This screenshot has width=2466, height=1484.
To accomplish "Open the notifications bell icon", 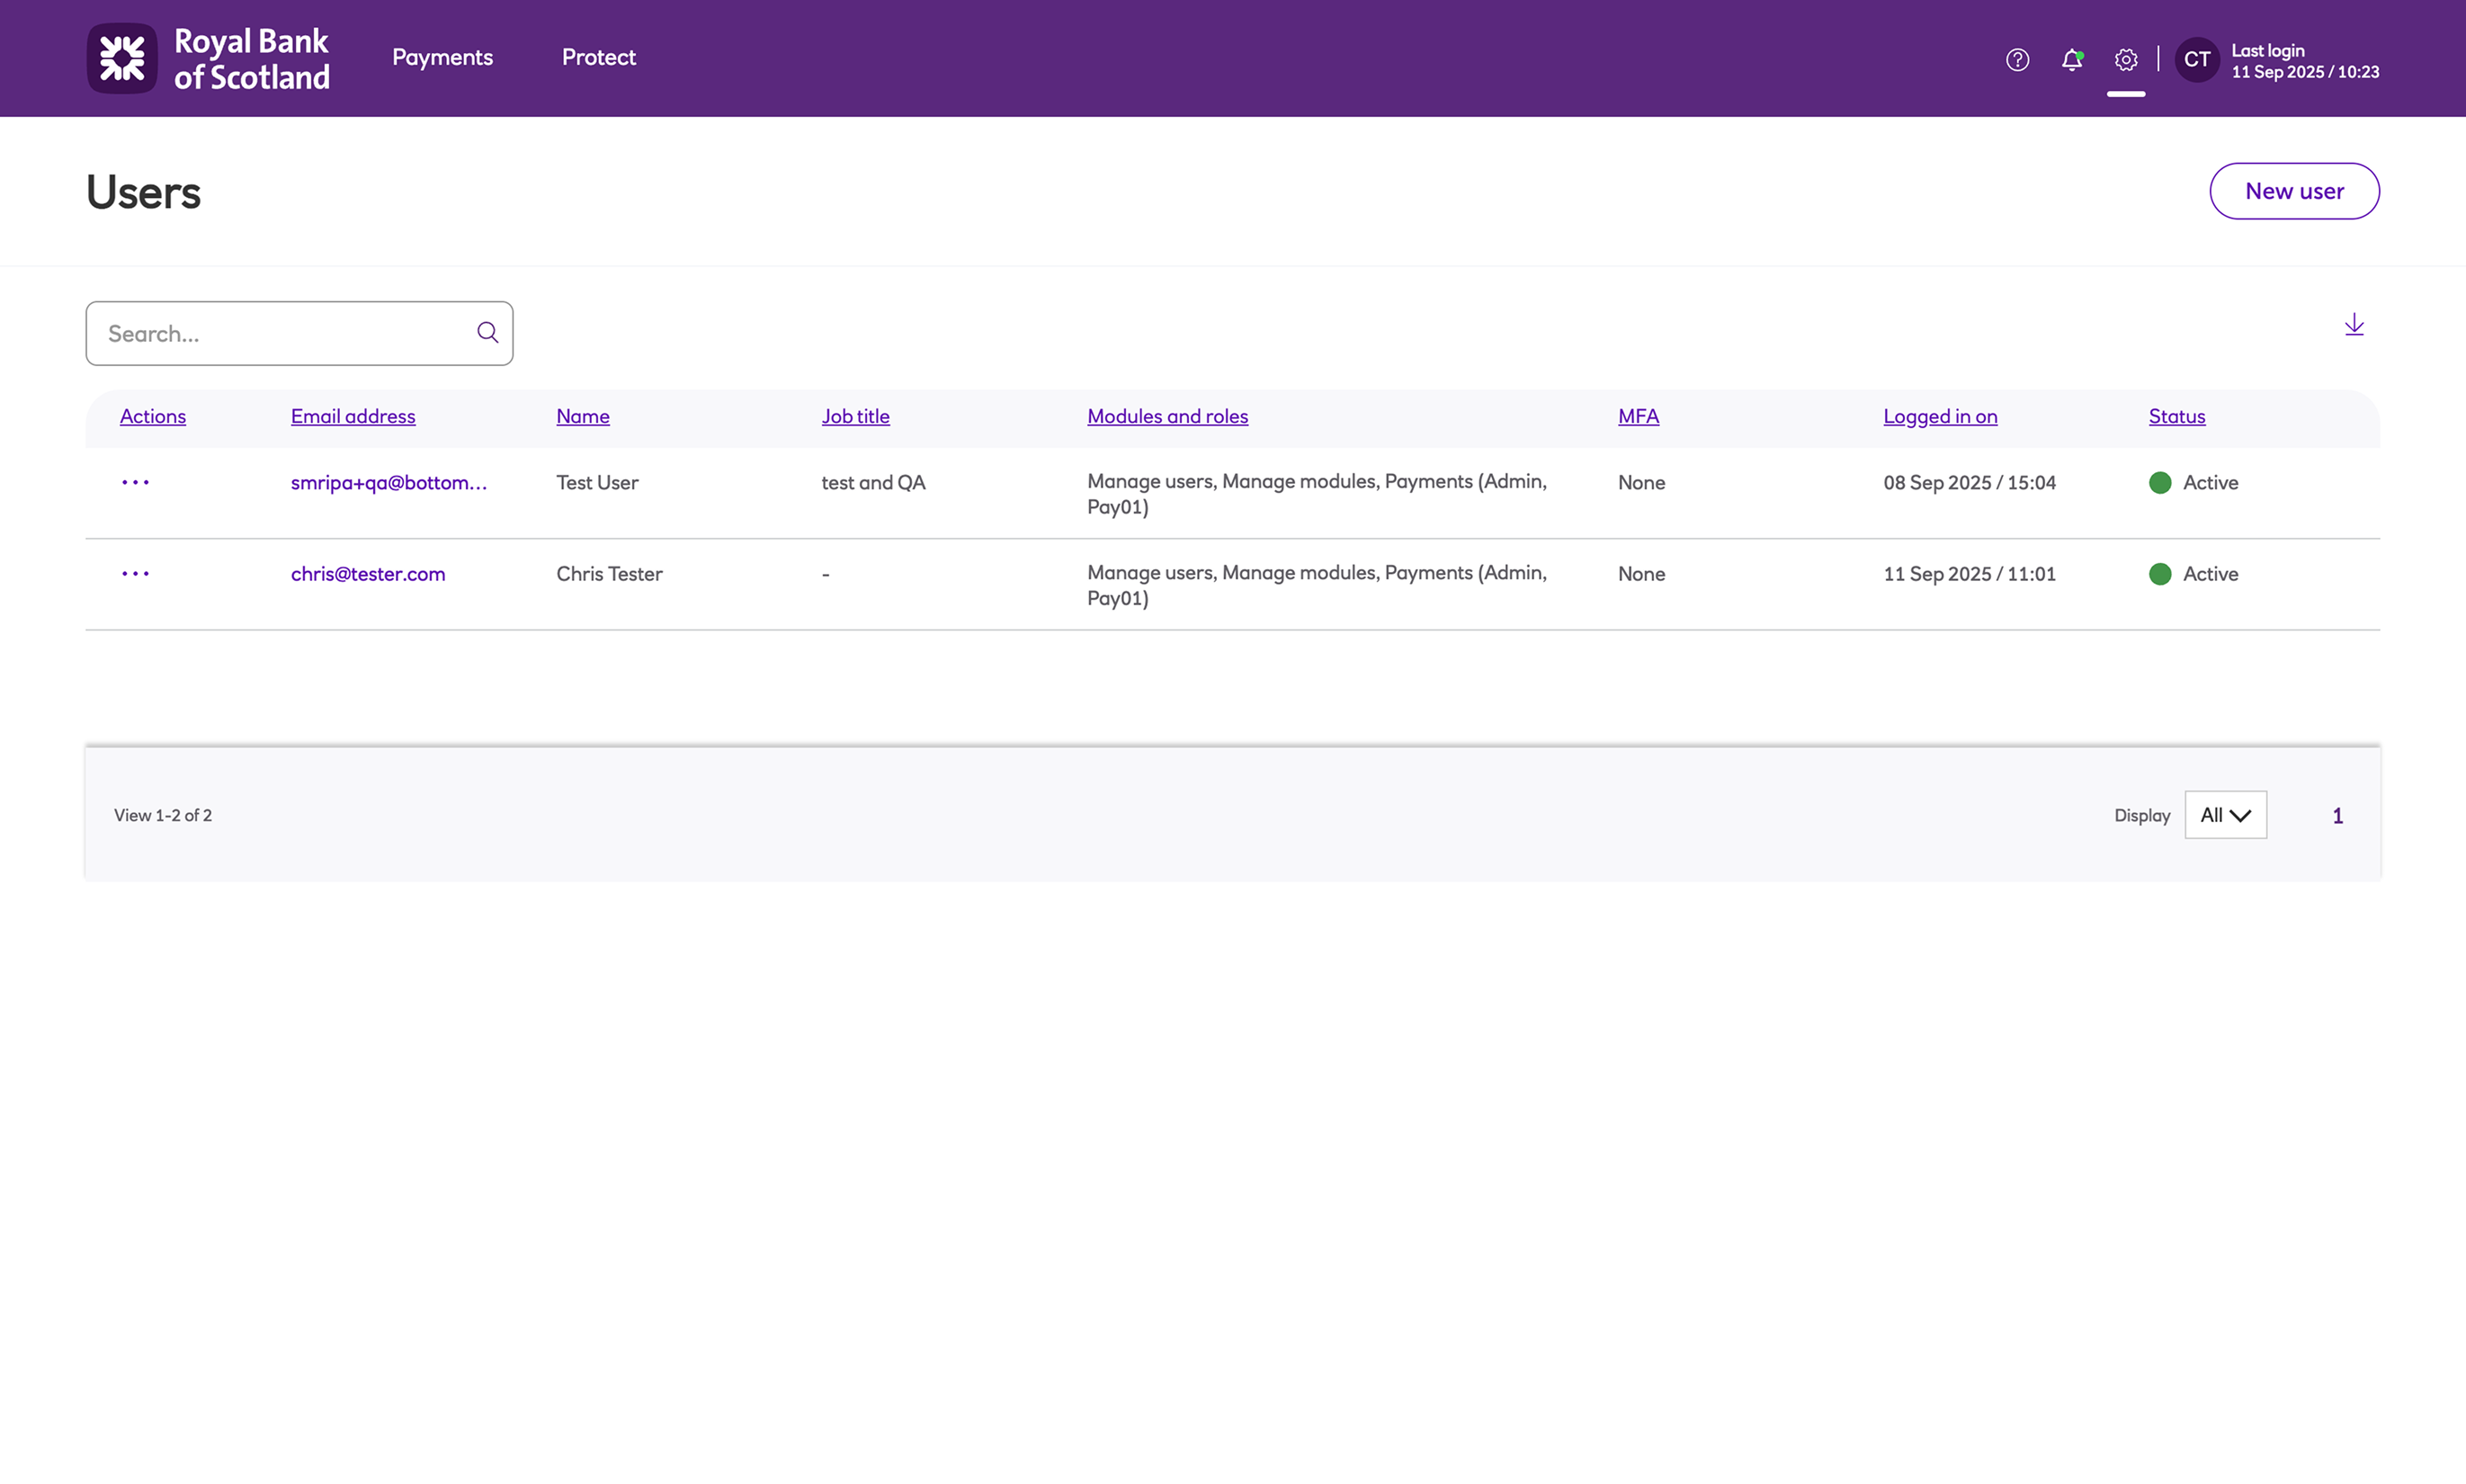I will pyautogui.click(x=2071, y=60).
